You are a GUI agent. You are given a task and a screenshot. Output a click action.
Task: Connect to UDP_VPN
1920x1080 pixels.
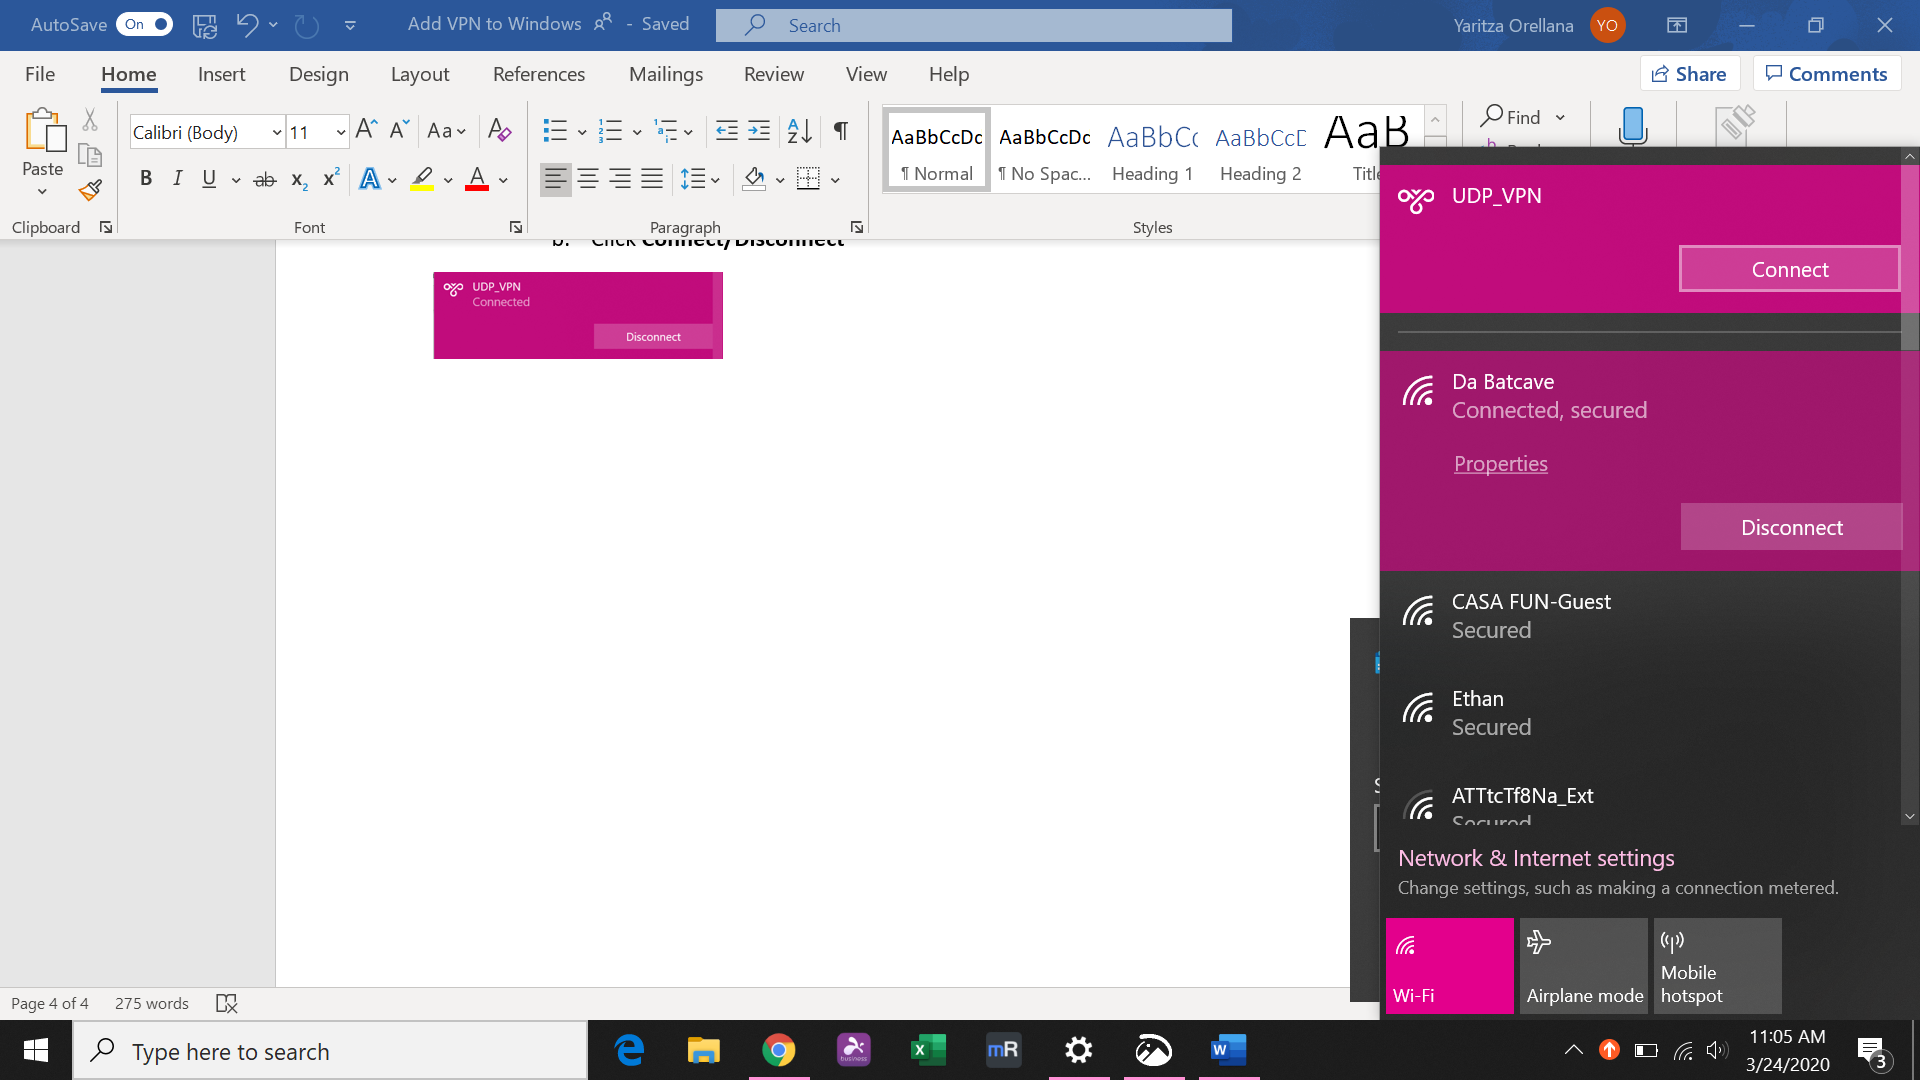coord(1789,269)
